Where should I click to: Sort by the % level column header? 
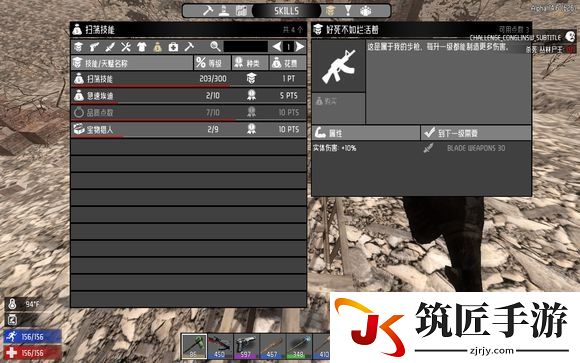[x=212, y=63]
